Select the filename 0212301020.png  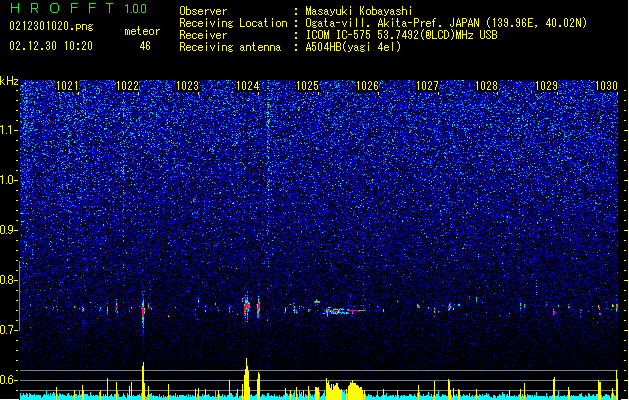click(x=51, y=27)
